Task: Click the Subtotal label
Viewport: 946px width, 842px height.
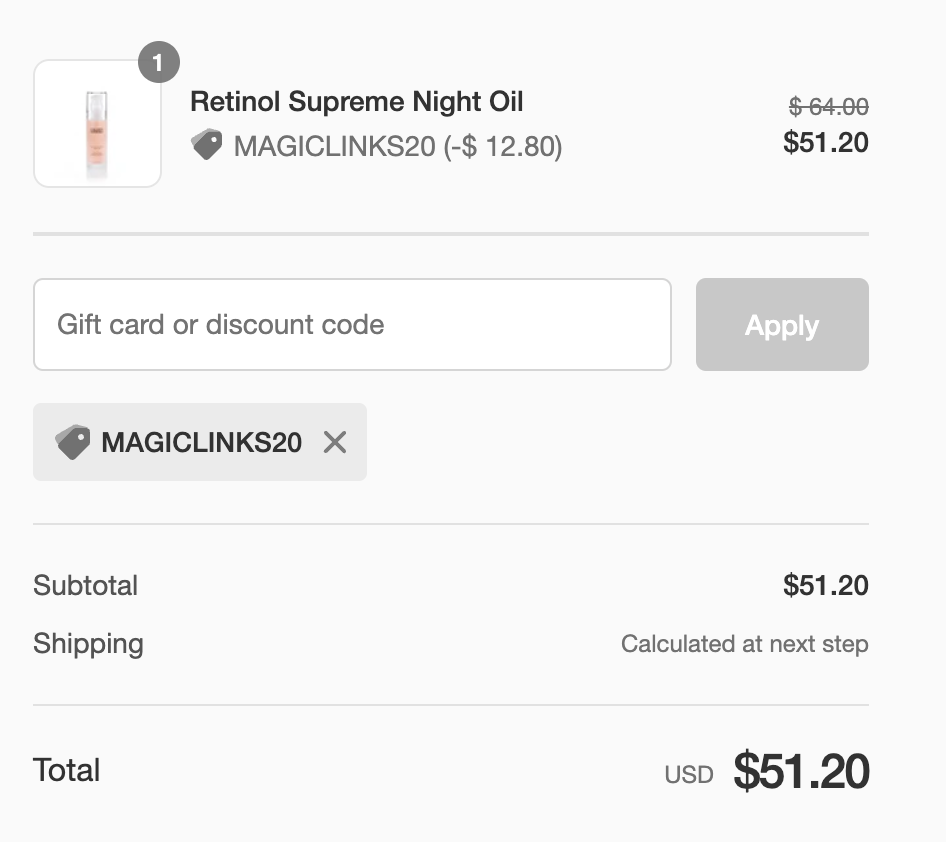Action: point(85,585)
